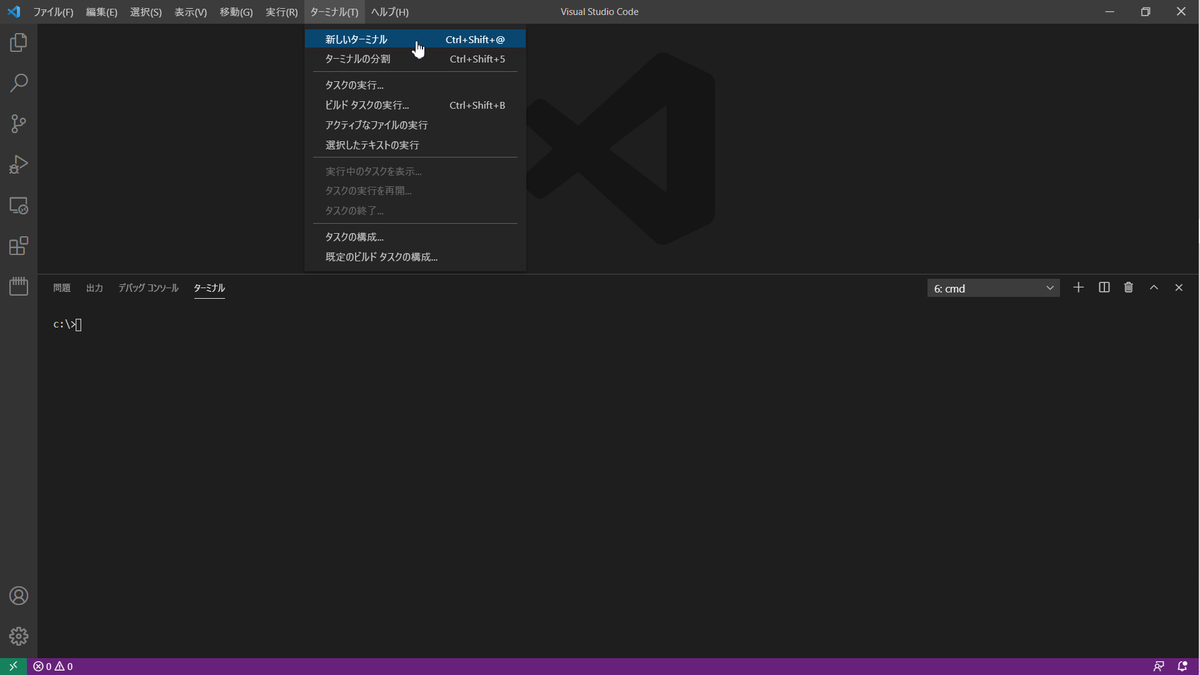Open the Search view icon
The width and height of the screenshot is (1200, 675).
point(18,83)
